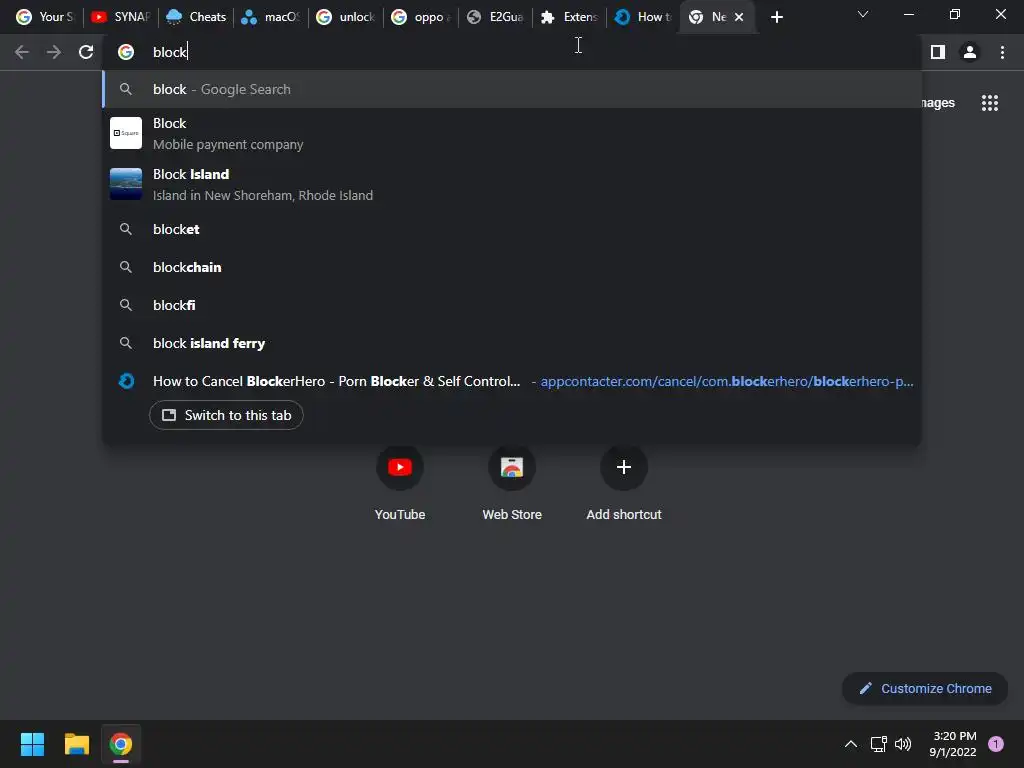The image size is (1024, 768).
Task: Click the Images link at top right
Action: [x=938, y=103]
